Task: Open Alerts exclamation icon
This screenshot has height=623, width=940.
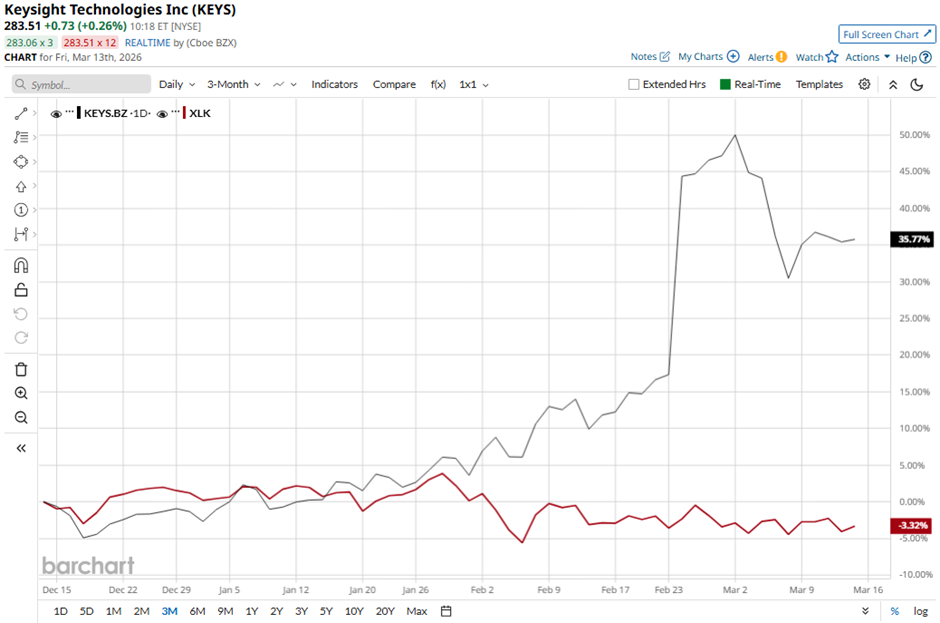Action: [x=781, y=57]
